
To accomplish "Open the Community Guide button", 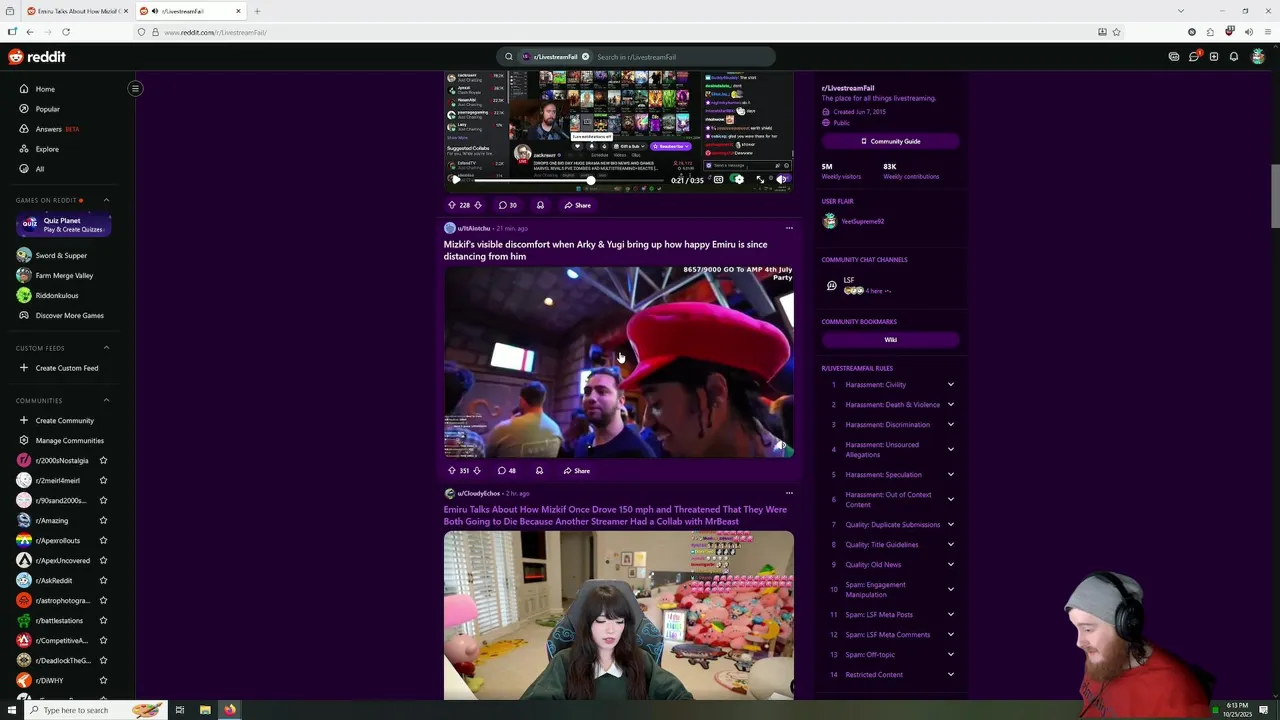I will [890, 141].
